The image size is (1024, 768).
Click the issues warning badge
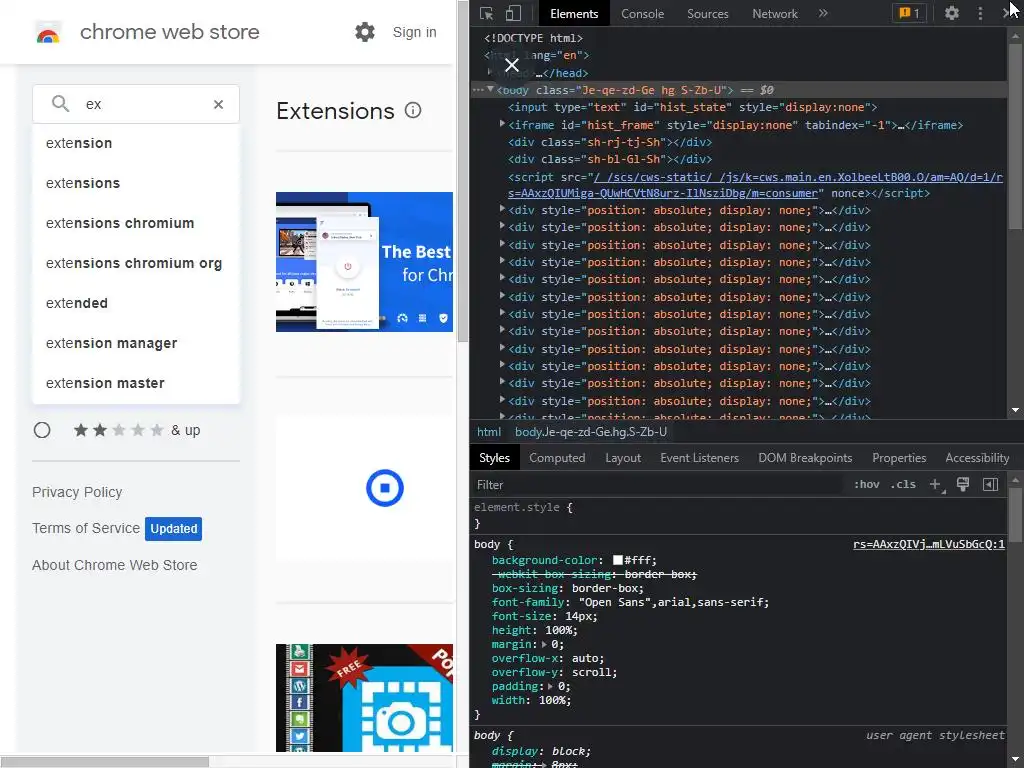[909, 13]
